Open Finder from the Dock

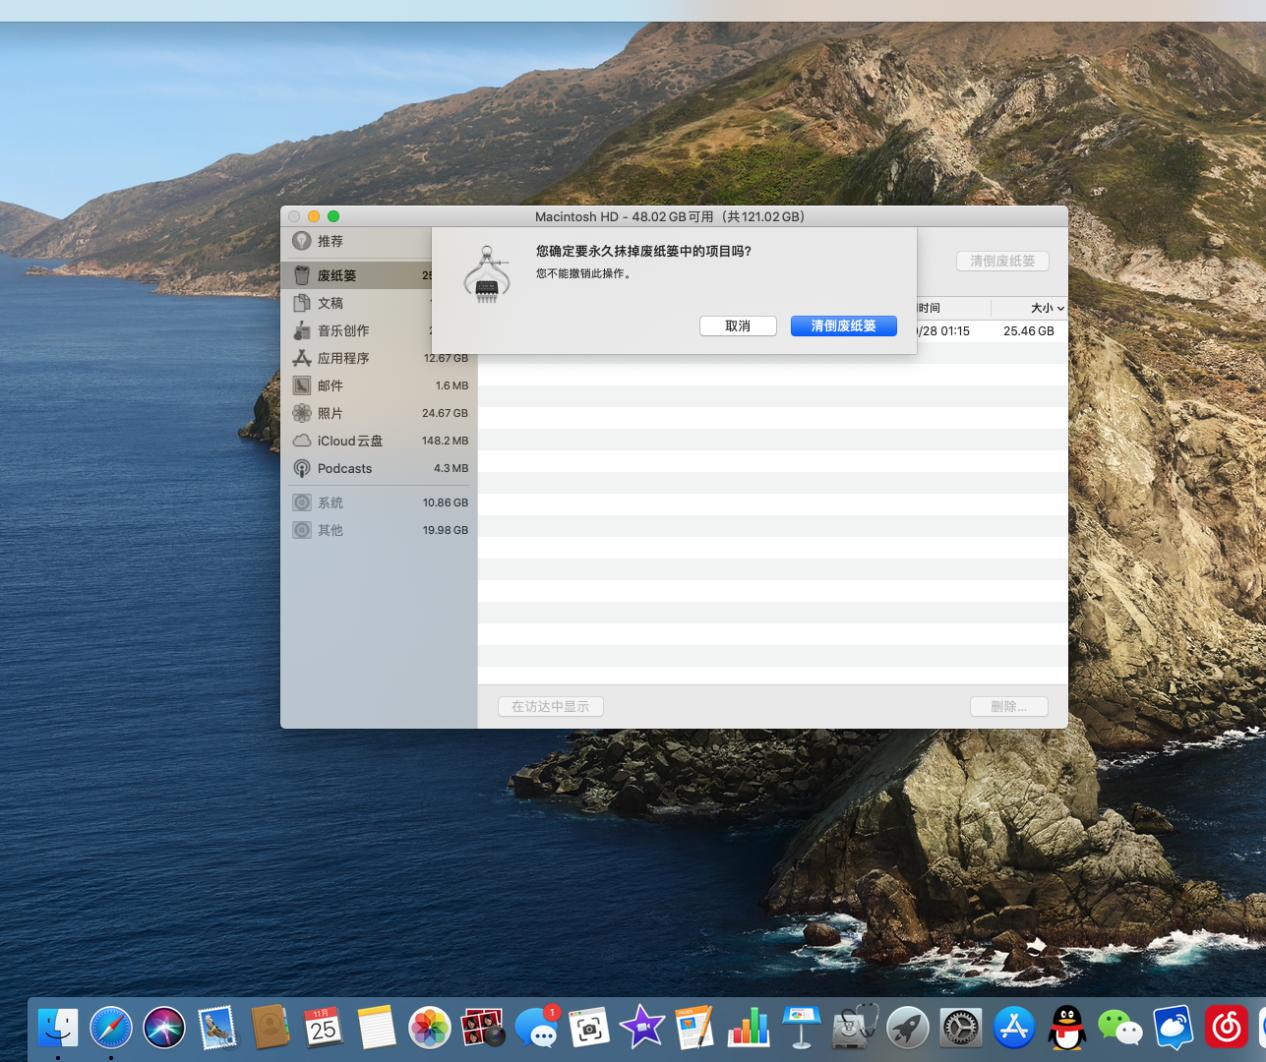tap(57, 1027)
